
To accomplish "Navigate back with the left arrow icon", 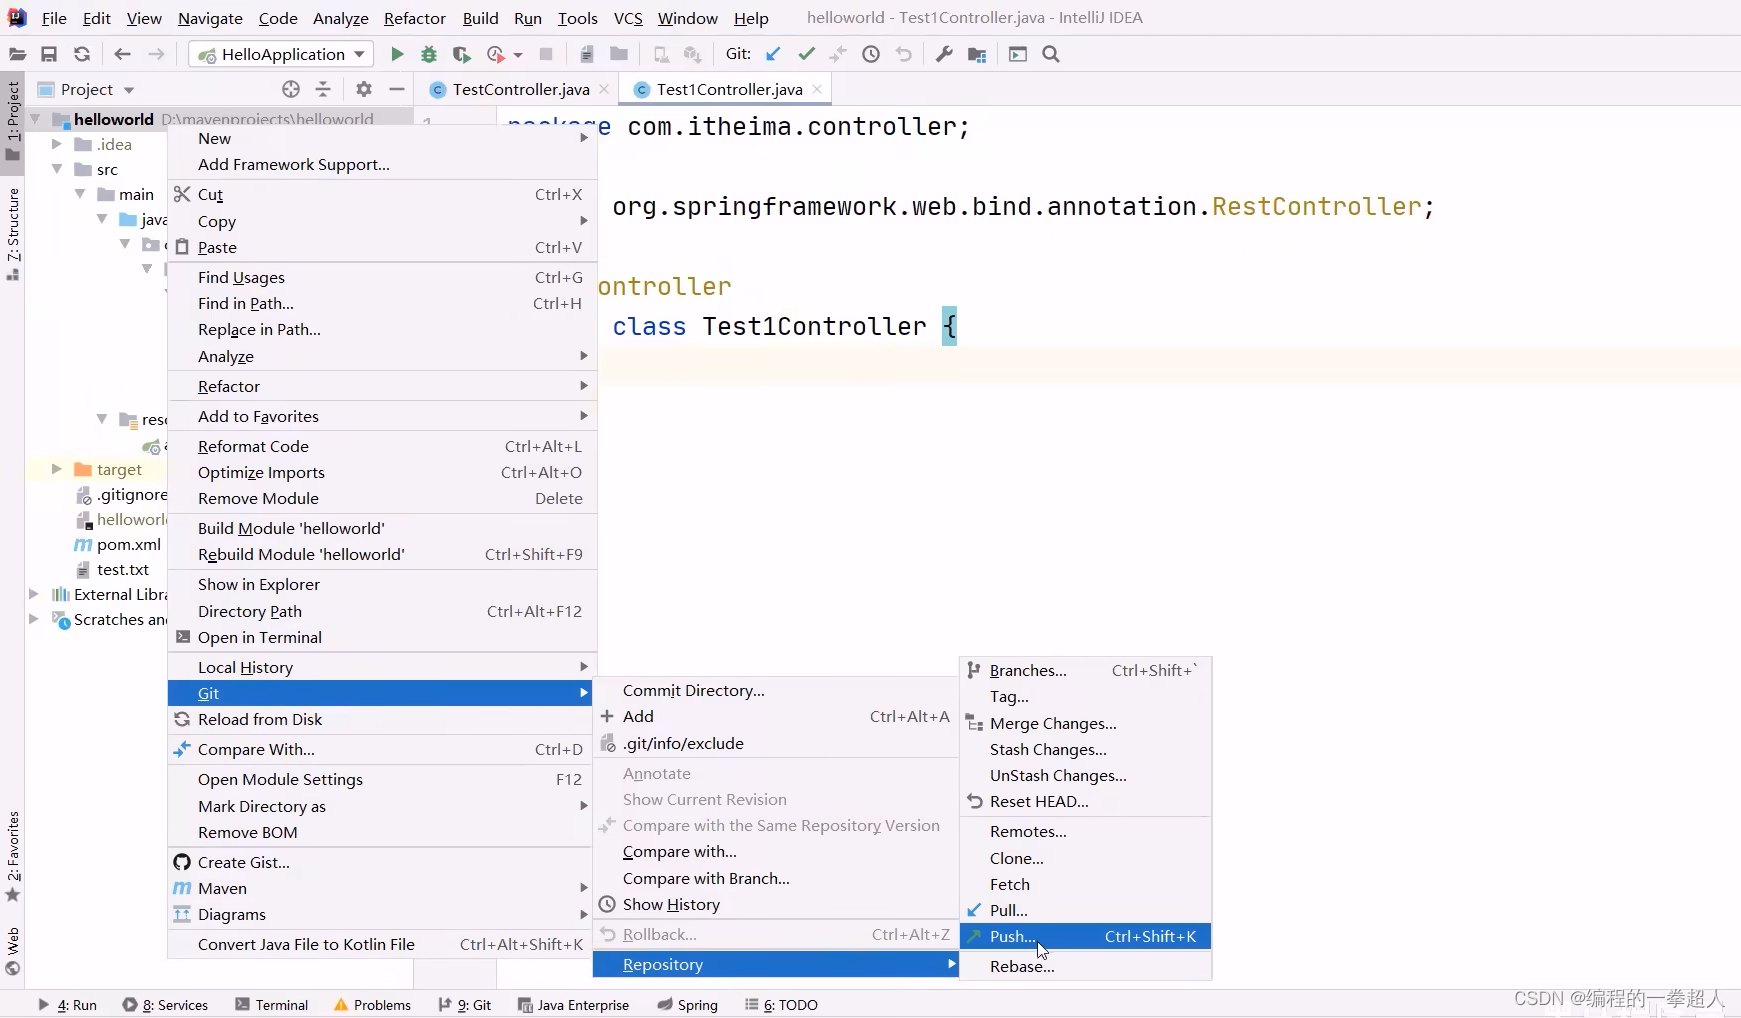I will (123, 54).
